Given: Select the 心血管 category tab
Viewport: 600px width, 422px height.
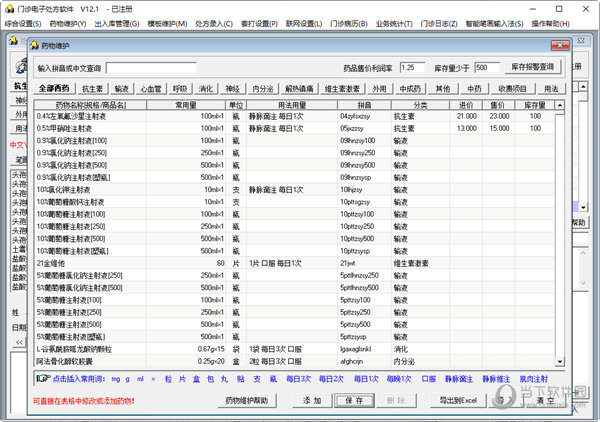Looking at the screenshot, I should coord(151,89).
